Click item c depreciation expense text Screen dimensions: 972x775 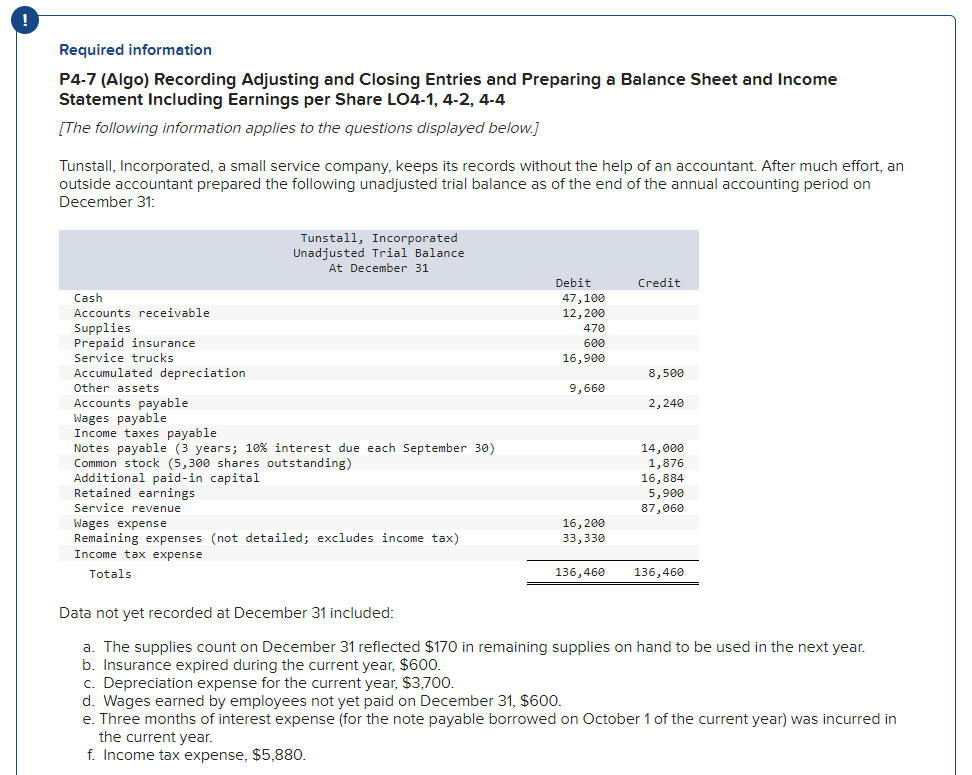pos(276,683)
